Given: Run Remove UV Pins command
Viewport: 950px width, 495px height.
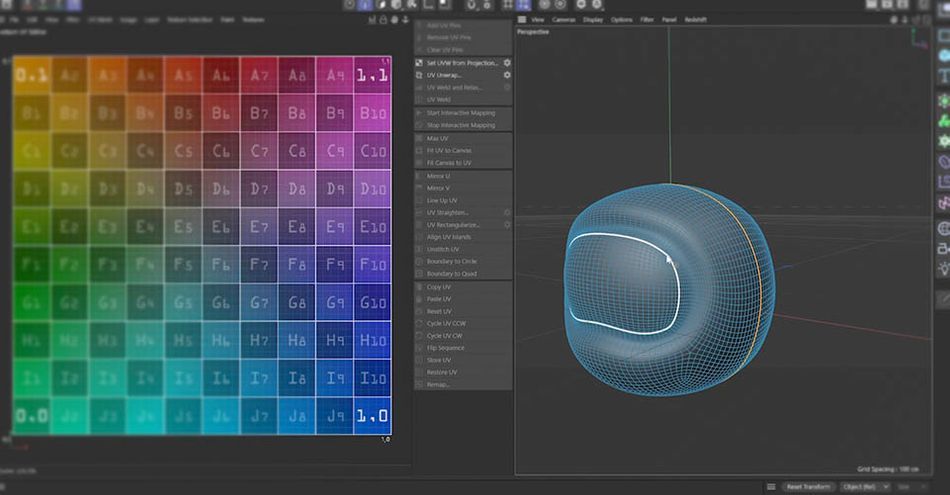Looking at the screenshot, I should [x=463, y=38].
